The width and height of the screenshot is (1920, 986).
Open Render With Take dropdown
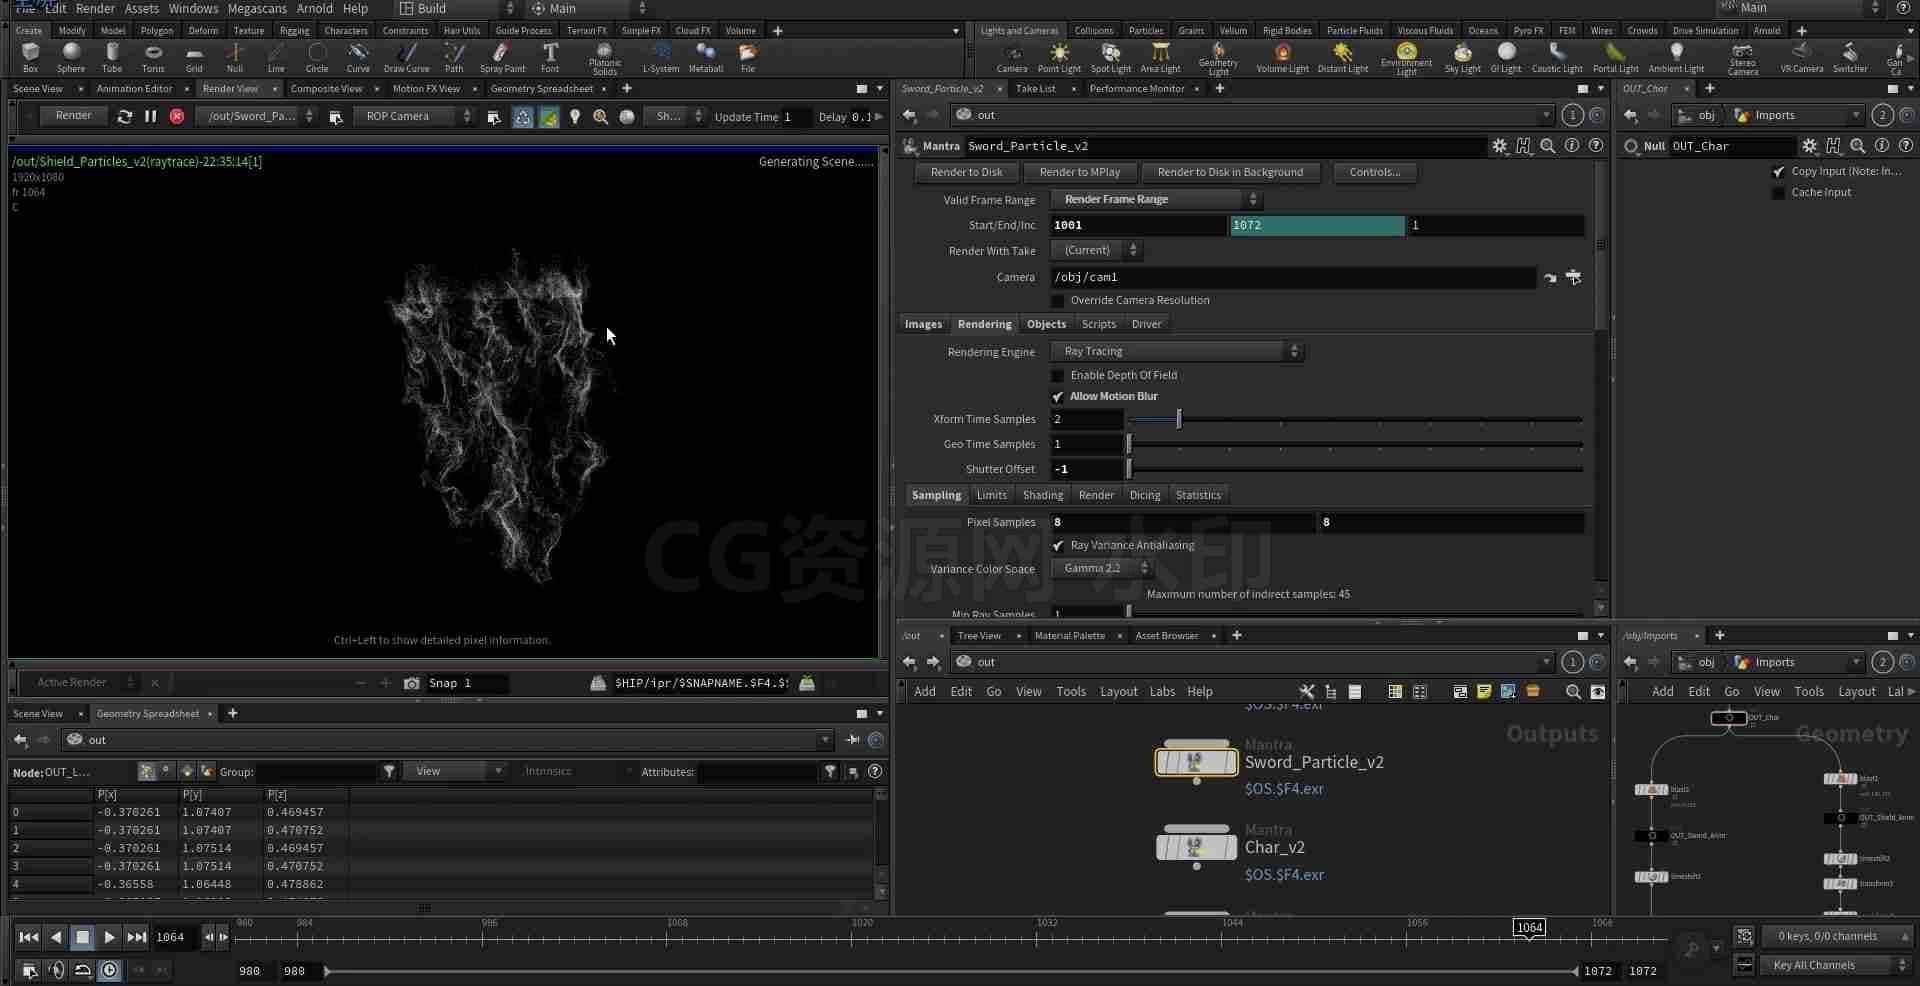1096,250
